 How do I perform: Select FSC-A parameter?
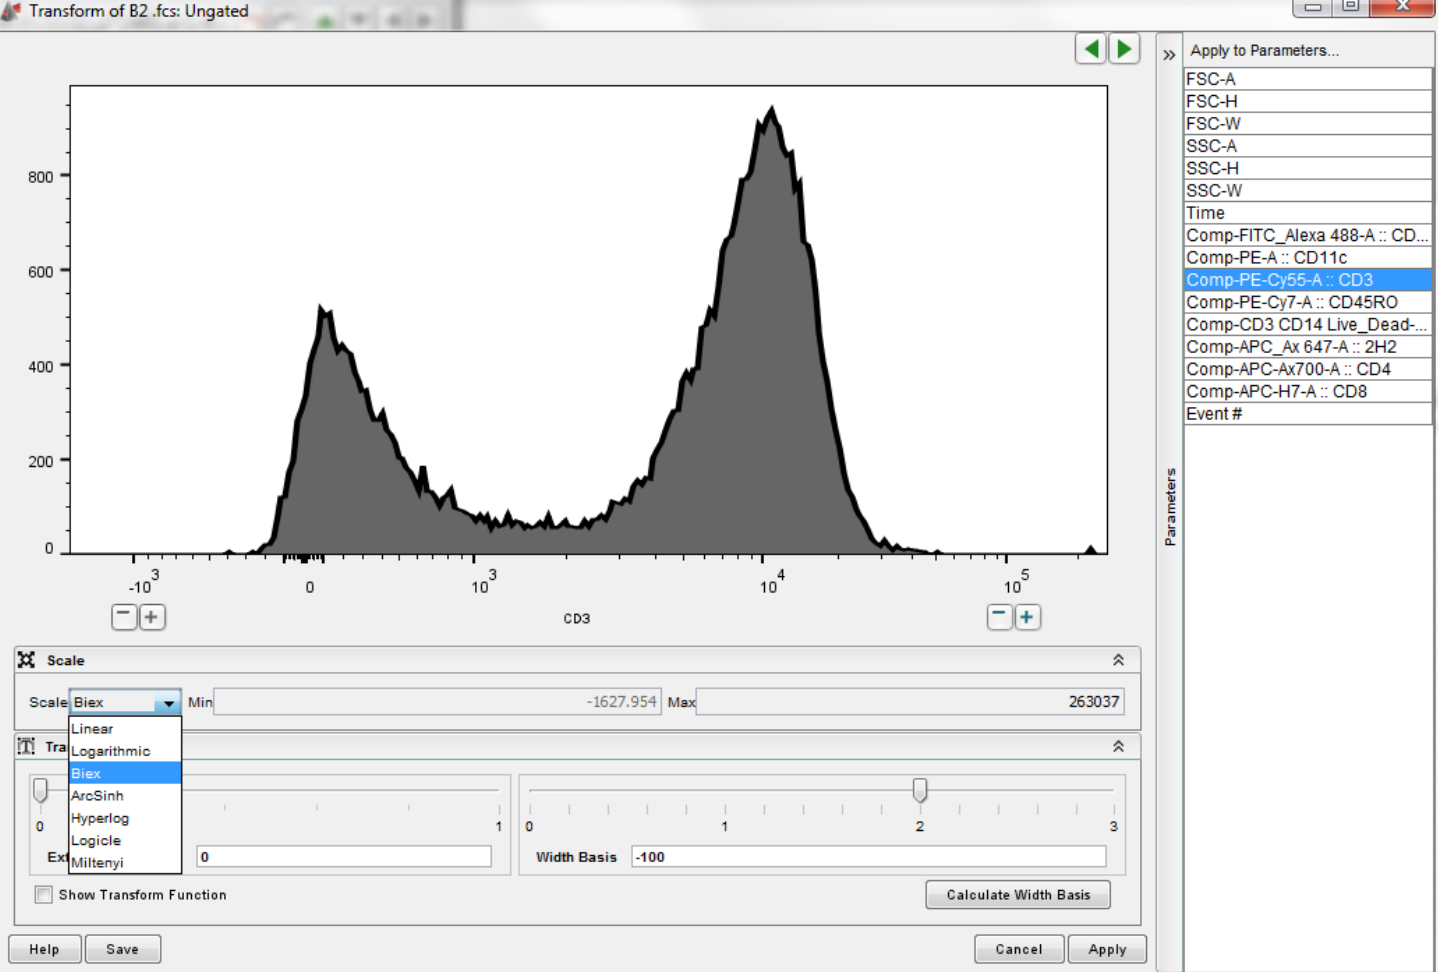1307,79
